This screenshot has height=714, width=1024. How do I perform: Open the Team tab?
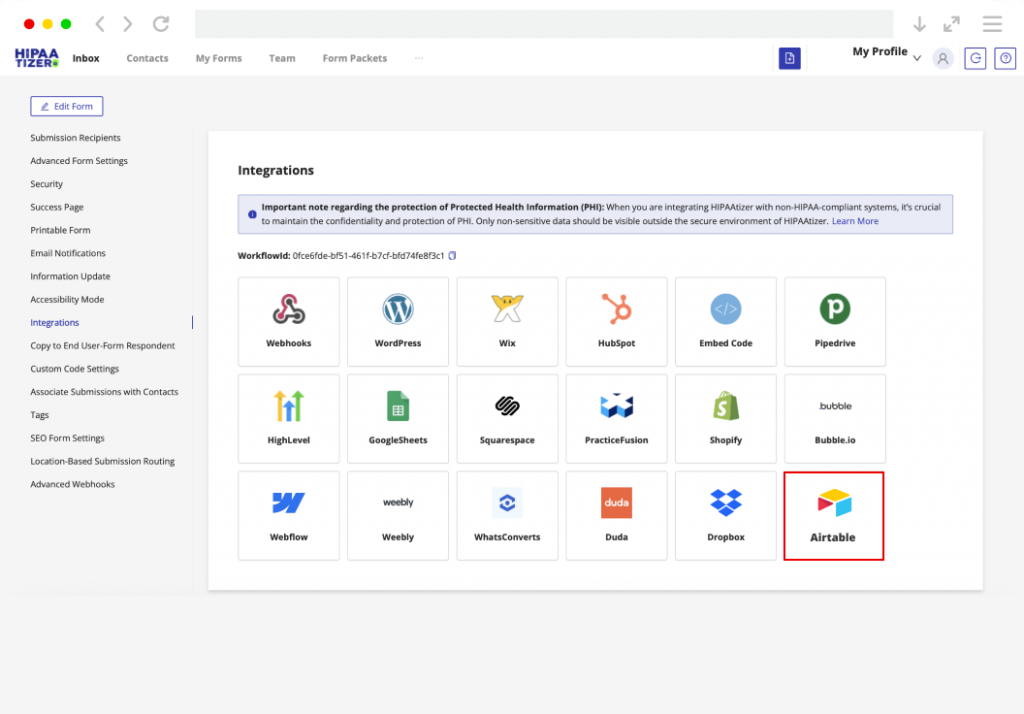(282, 58)
